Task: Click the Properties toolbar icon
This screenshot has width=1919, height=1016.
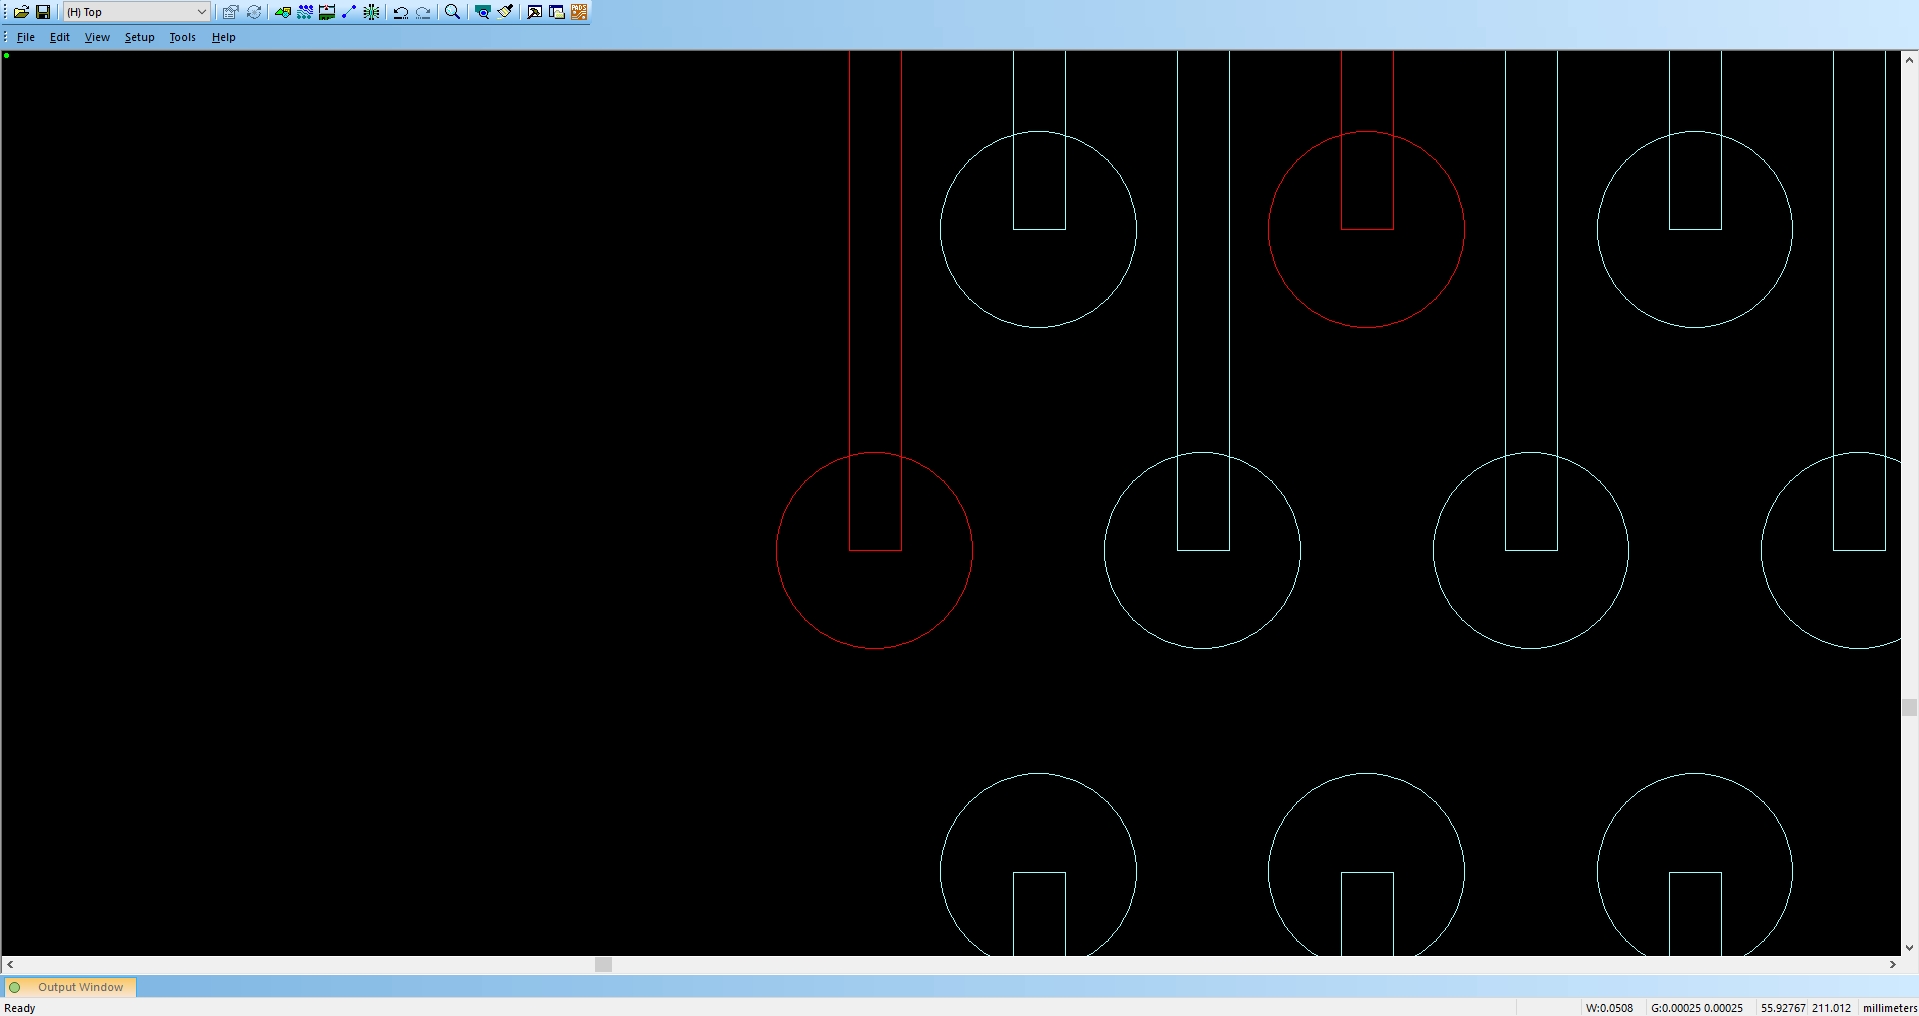Action: coord(230,12)
